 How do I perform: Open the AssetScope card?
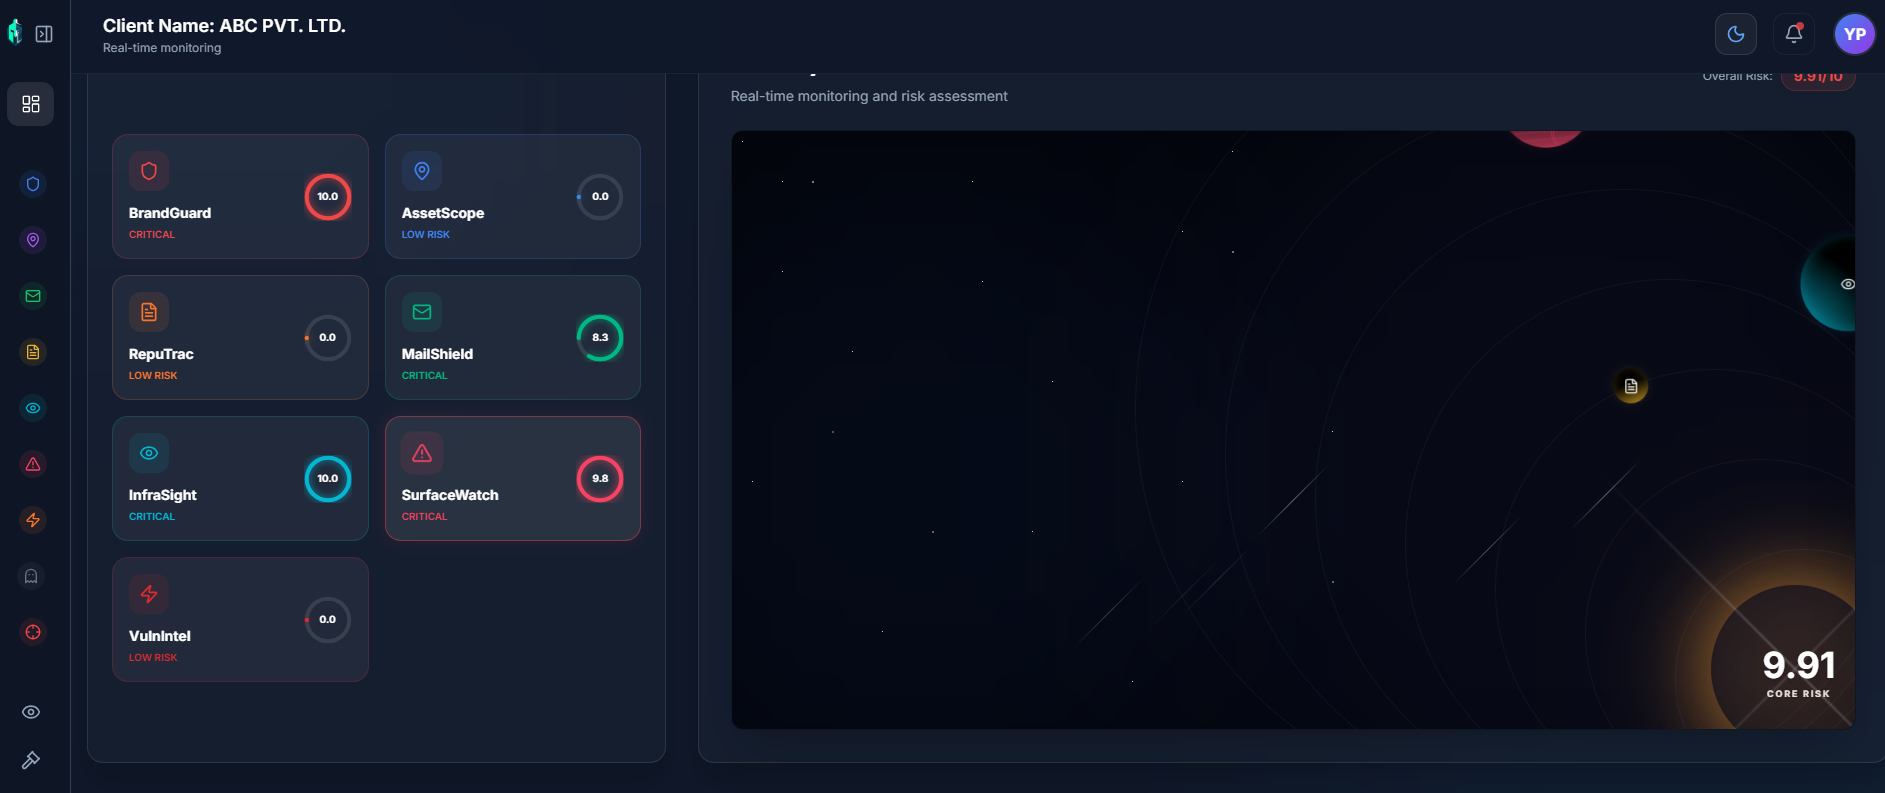coord(513,196)
